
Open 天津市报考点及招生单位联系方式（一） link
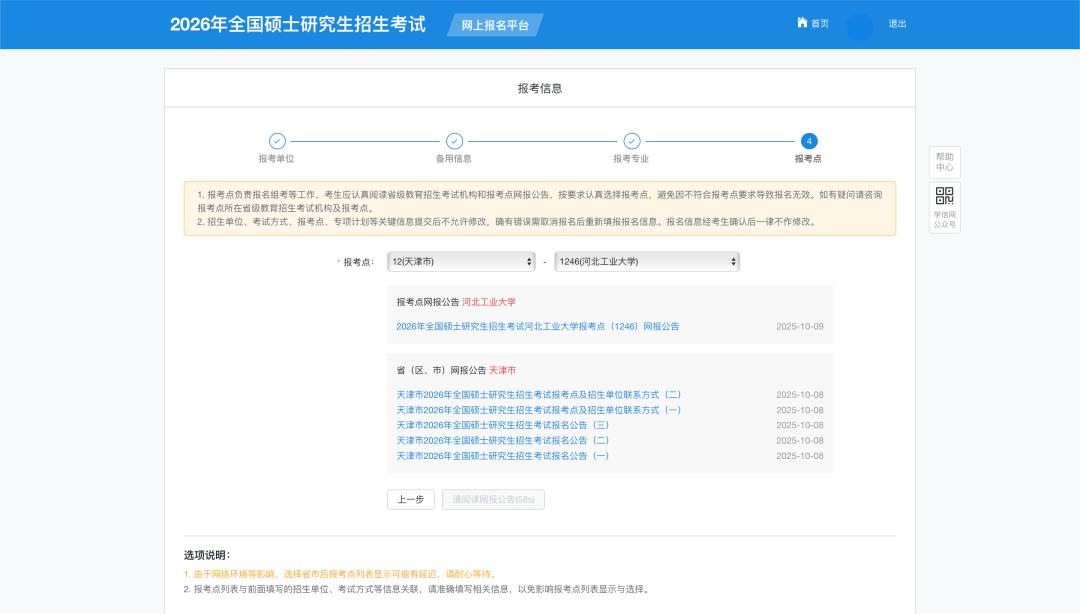pyautogui.click(x=538, y=410)
